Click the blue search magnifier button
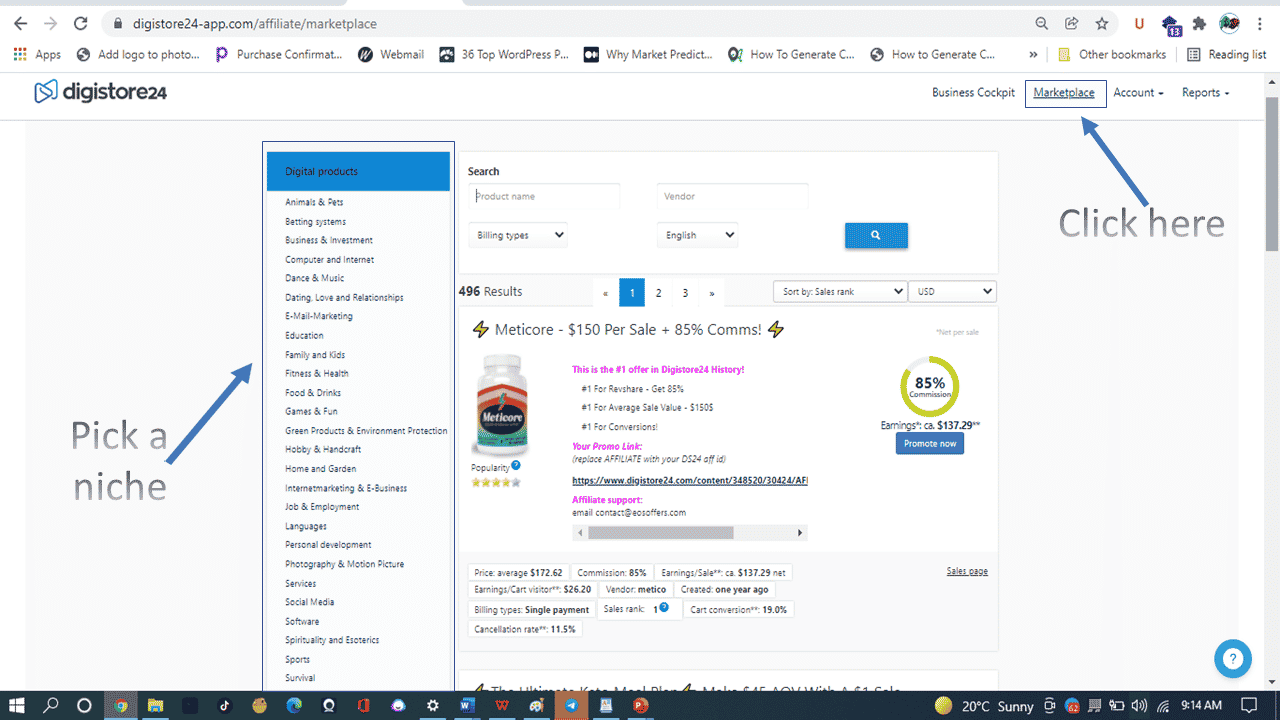This screenshot has width=1280, height=720. (x=876, y=235)
